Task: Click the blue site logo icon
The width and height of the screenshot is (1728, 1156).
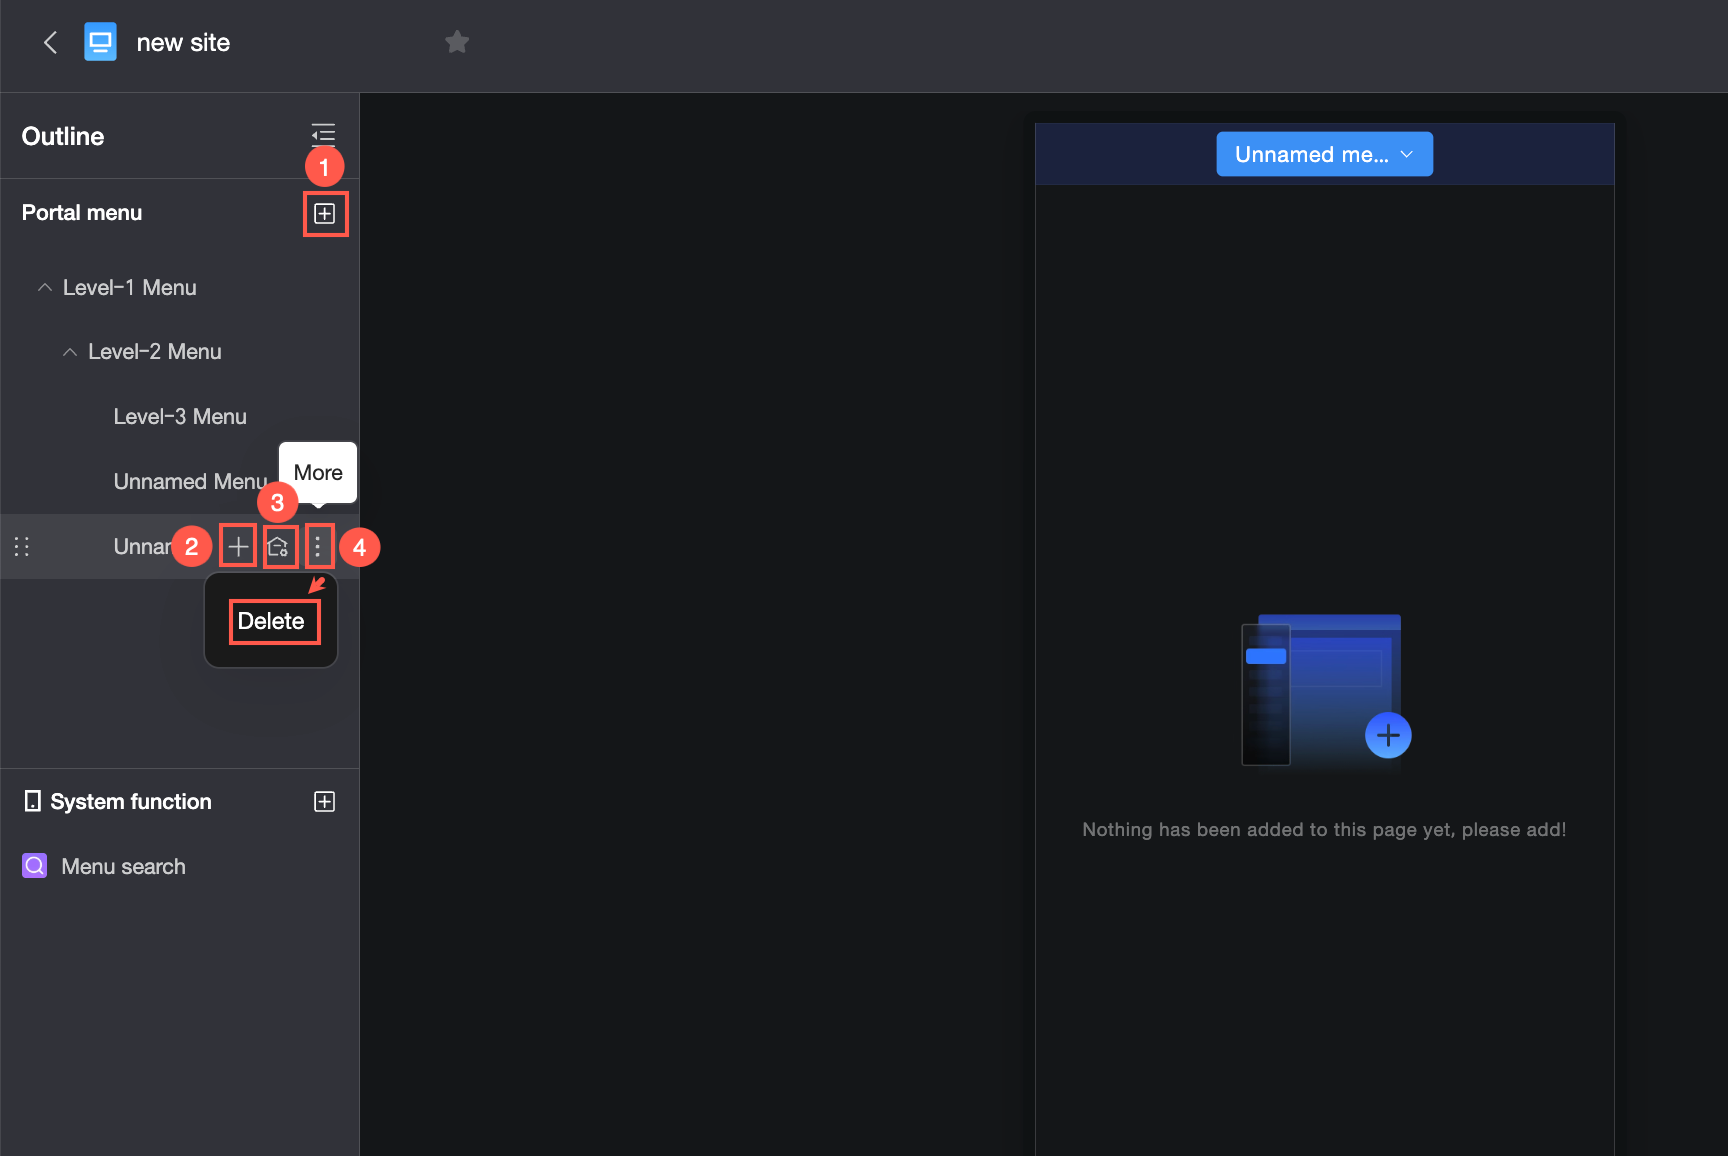Action: (100, 42)
